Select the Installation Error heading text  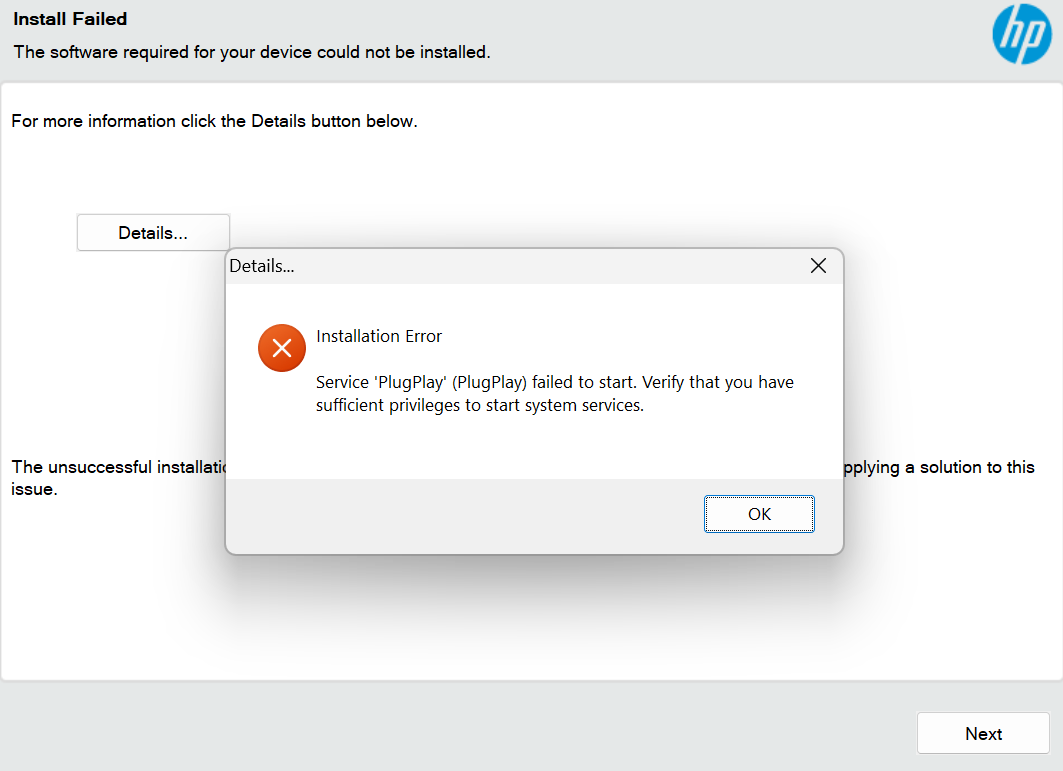379,336
